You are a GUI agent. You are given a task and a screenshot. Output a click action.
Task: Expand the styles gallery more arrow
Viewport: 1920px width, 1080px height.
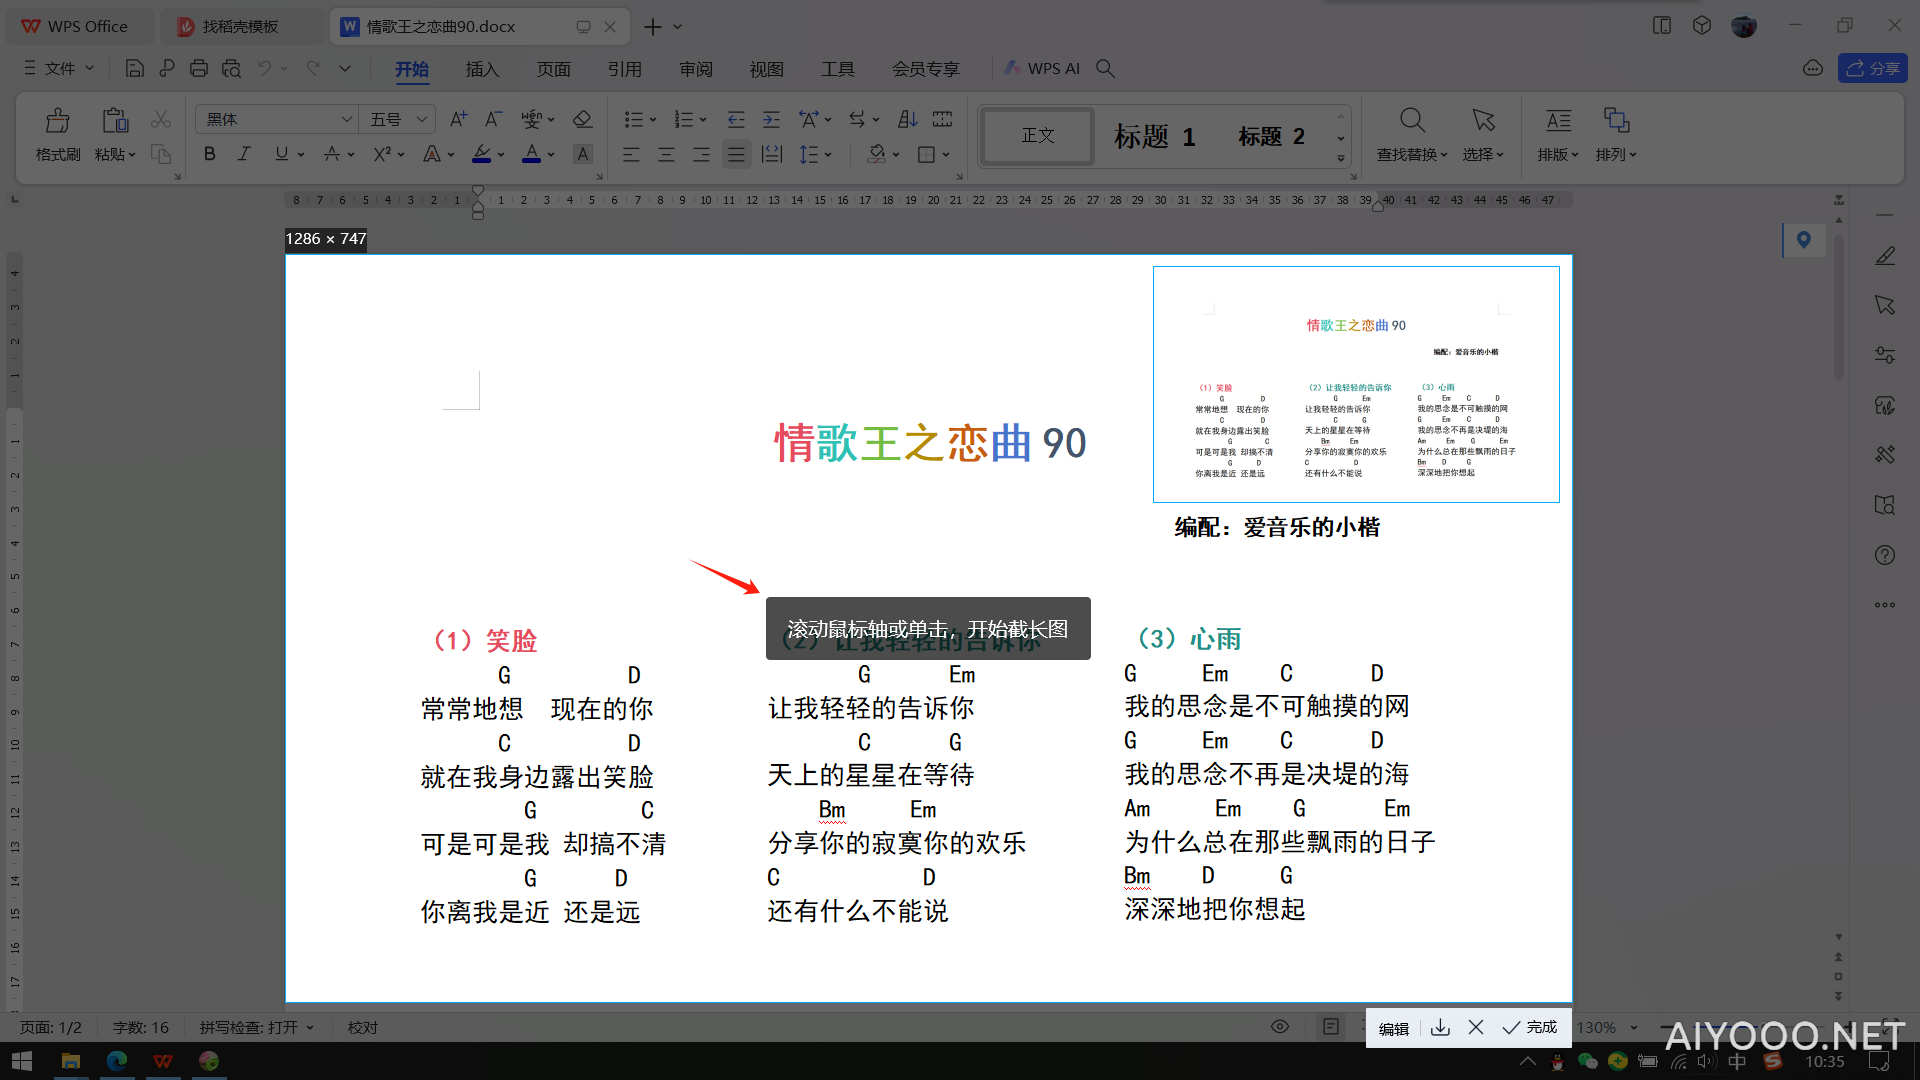tap(1341, 158)
